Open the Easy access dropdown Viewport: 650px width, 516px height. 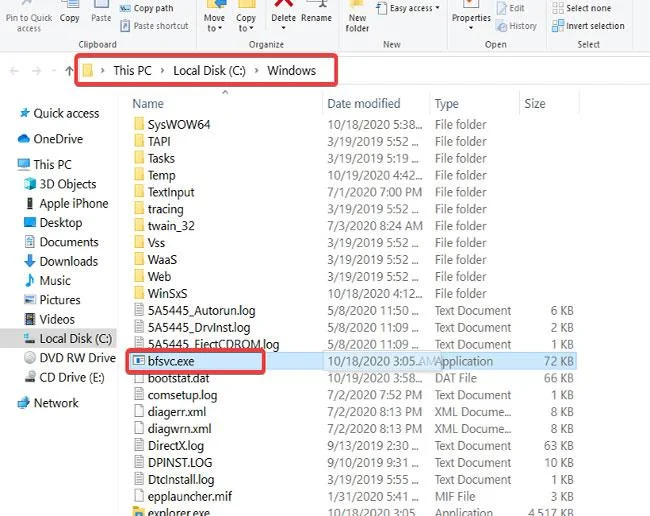(408, 8)
